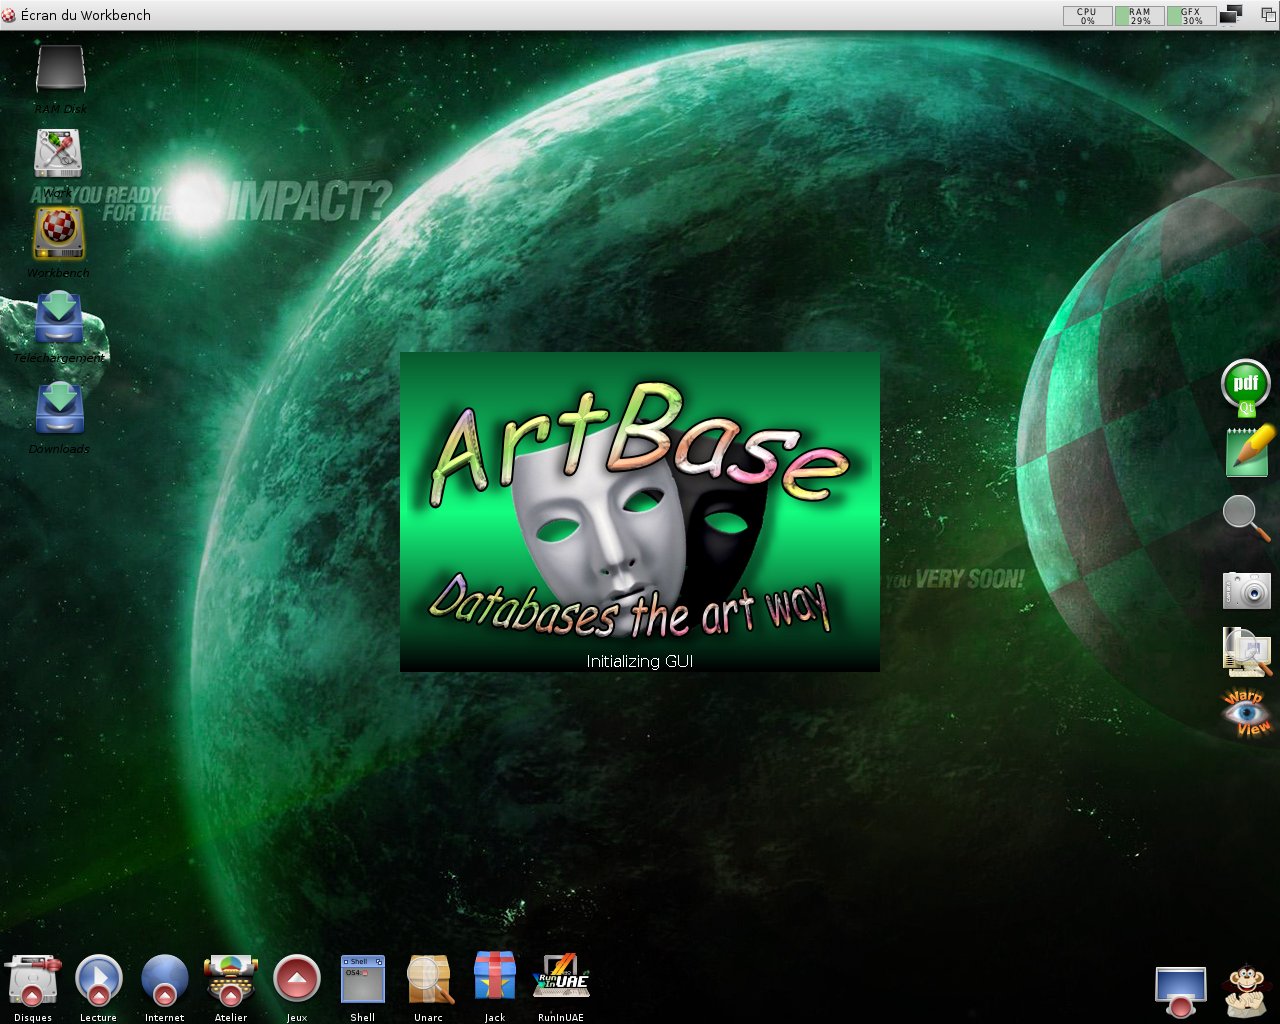The width and height of the screenshot is (1280, 1024).
Task: Open the Internet dock drawer
Action: [x=164, y=980]
